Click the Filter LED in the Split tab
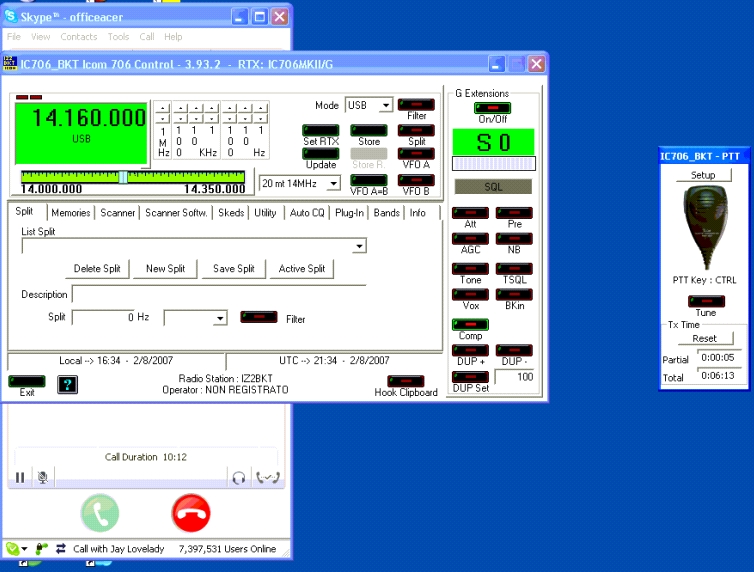The width and height of the screenshot is (754, 572). 259,317
